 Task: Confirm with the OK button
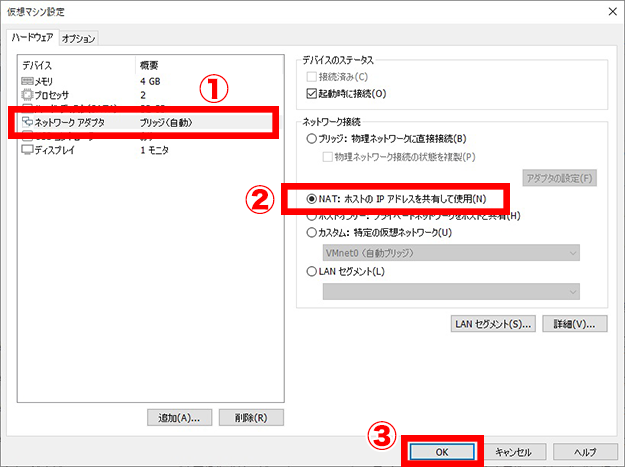coord(442,452)
